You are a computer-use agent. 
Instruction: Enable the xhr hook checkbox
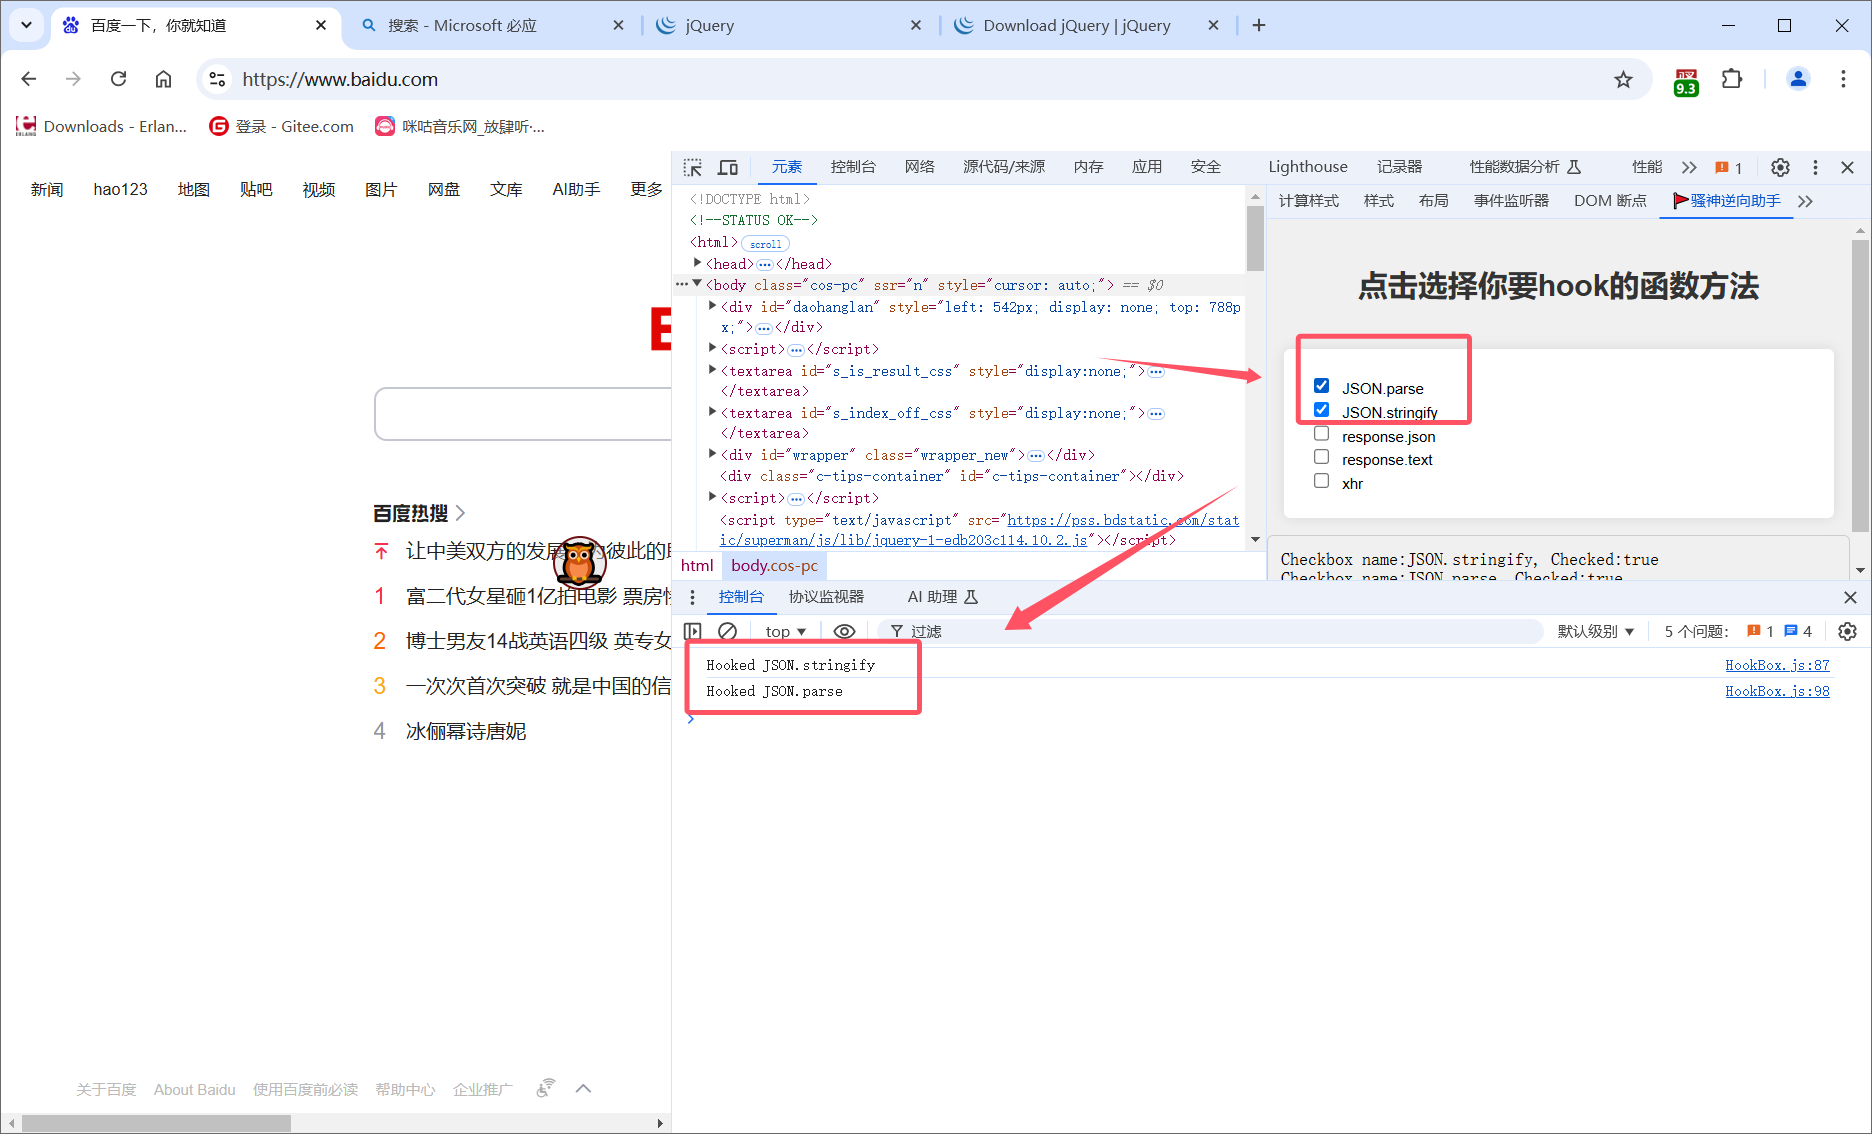1321,481
